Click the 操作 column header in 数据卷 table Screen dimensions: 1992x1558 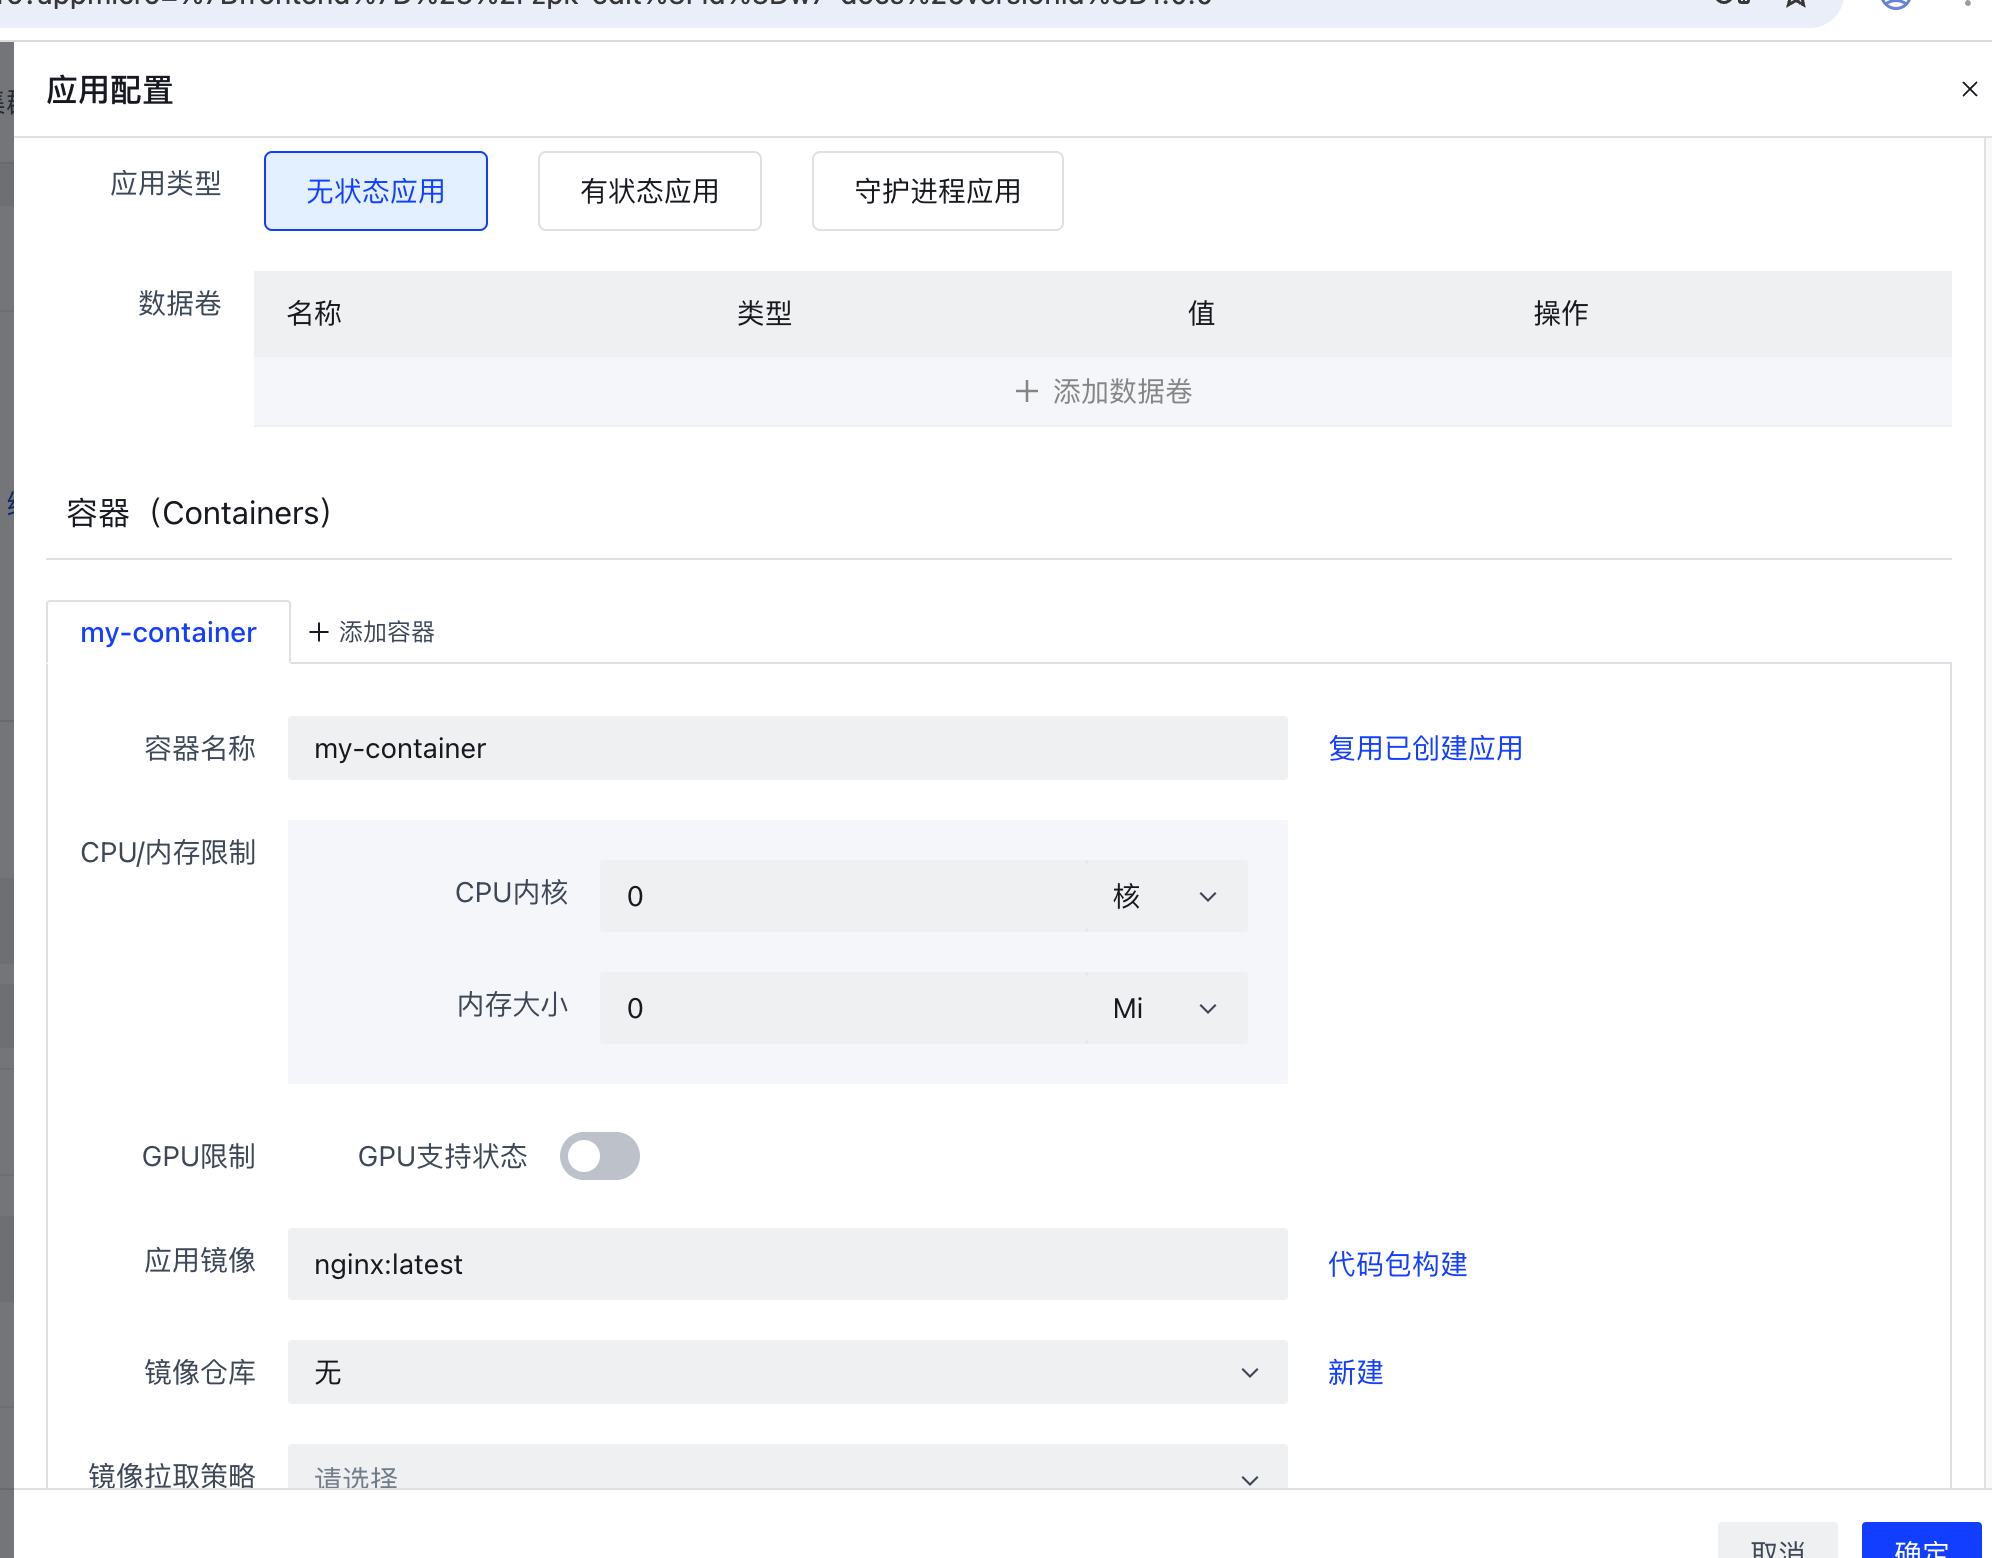point(1560,313)
